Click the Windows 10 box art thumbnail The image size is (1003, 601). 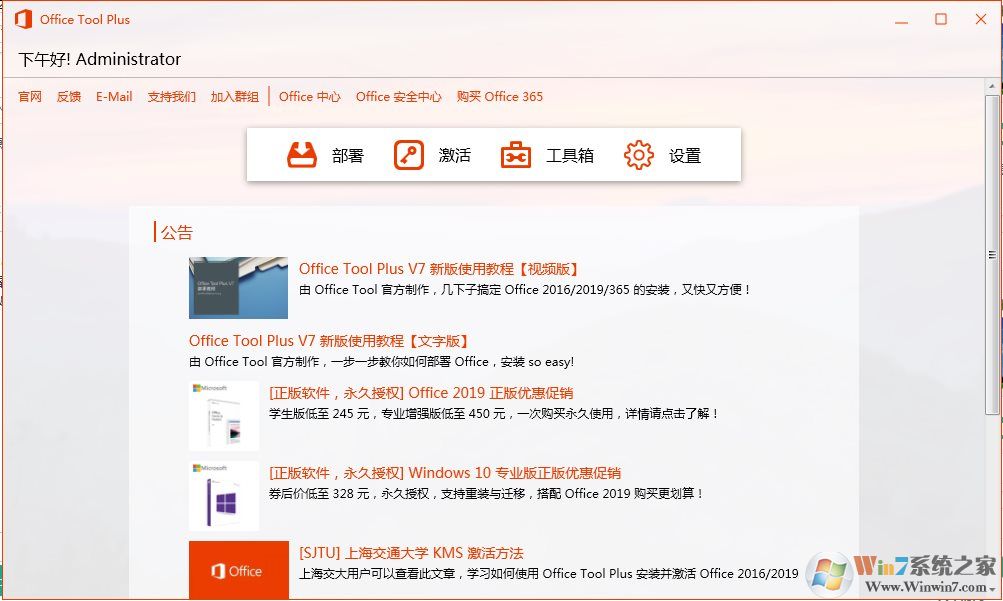coord(223,493)
